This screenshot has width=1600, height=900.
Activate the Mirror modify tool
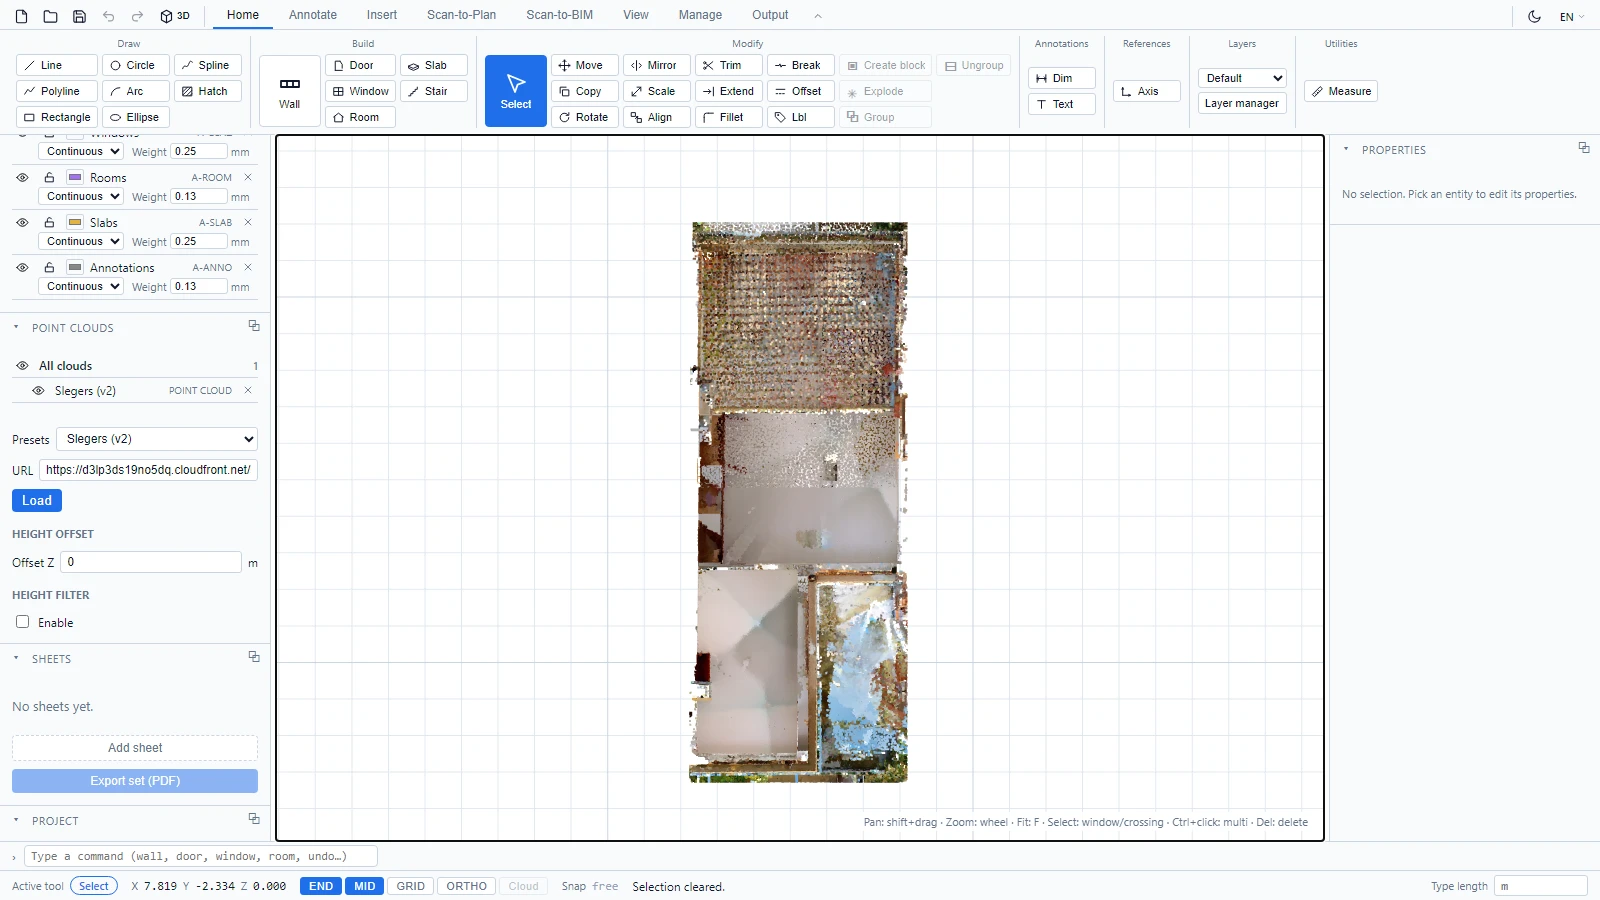[656, 65]
